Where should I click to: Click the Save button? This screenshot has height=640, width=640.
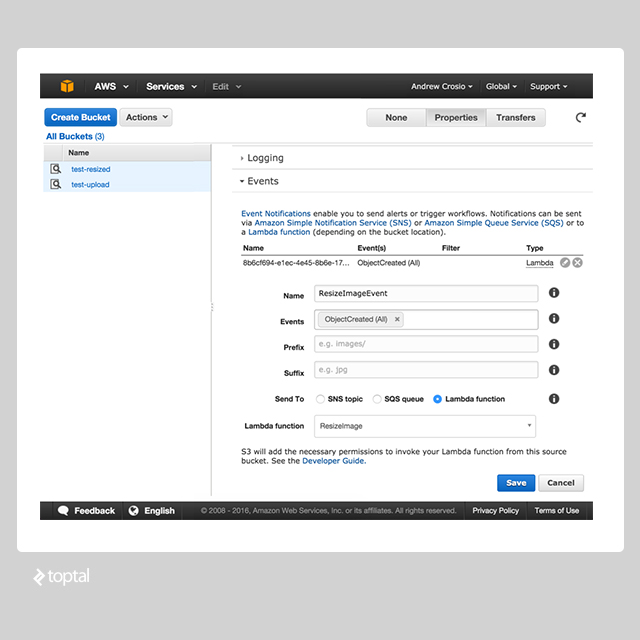coord(516,483)
